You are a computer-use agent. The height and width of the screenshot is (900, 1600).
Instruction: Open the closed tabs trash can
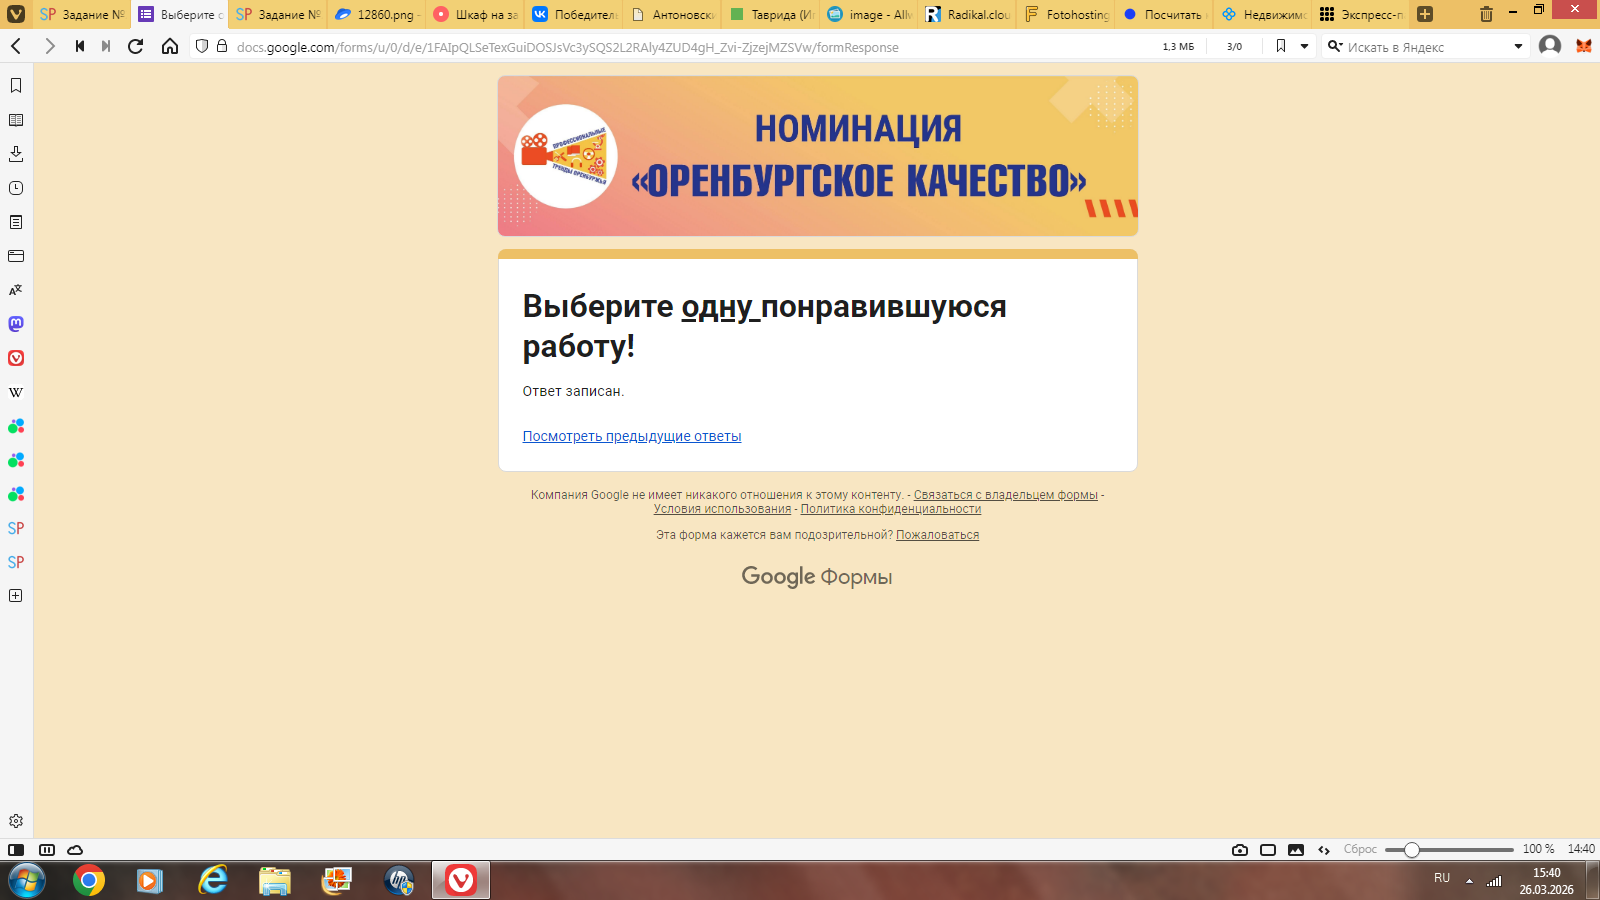click(x=1486, y=14)
